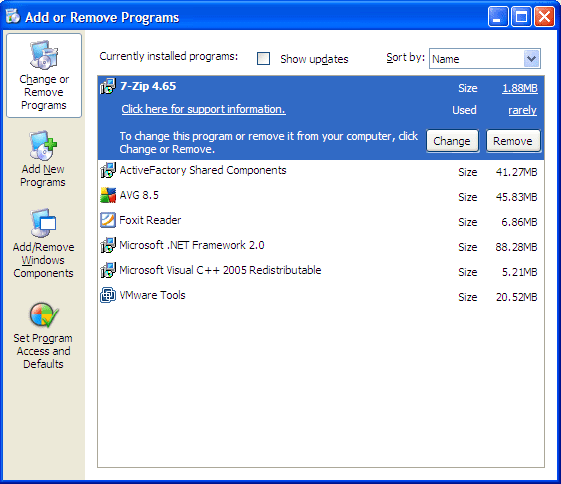Expand the Sort by dropdown arrow

click(x=531, y=59)
